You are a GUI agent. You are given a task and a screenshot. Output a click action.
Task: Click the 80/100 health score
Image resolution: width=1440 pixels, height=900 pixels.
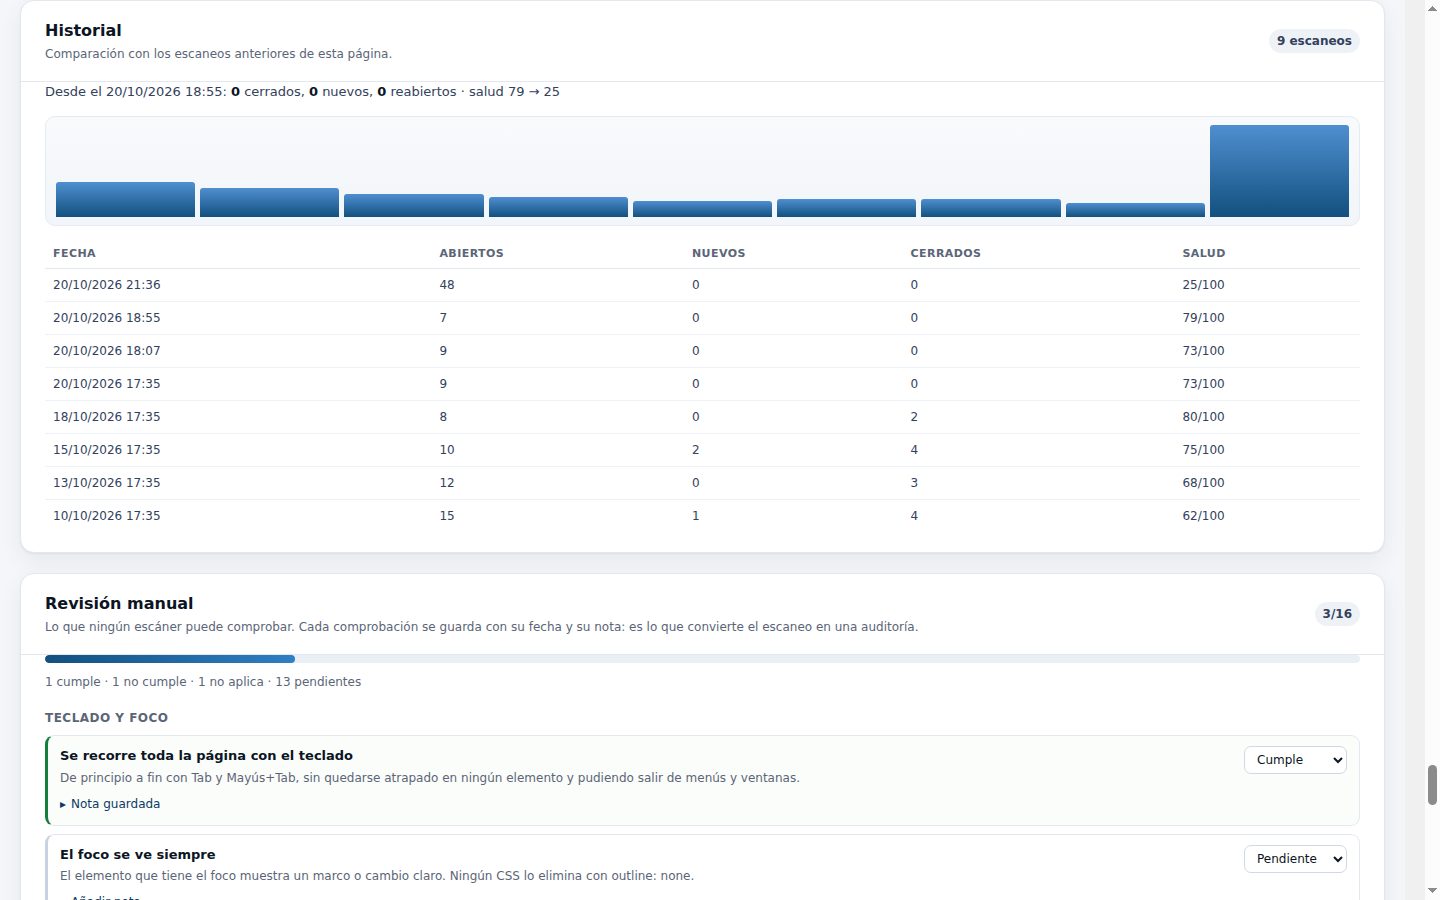coord(1203,417)
